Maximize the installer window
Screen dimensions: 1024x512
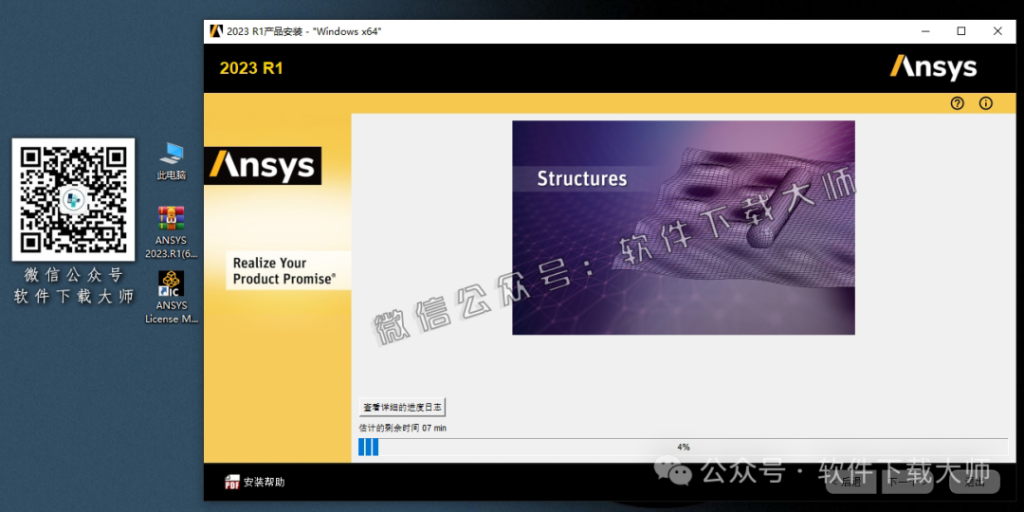(x=961, y=31)
